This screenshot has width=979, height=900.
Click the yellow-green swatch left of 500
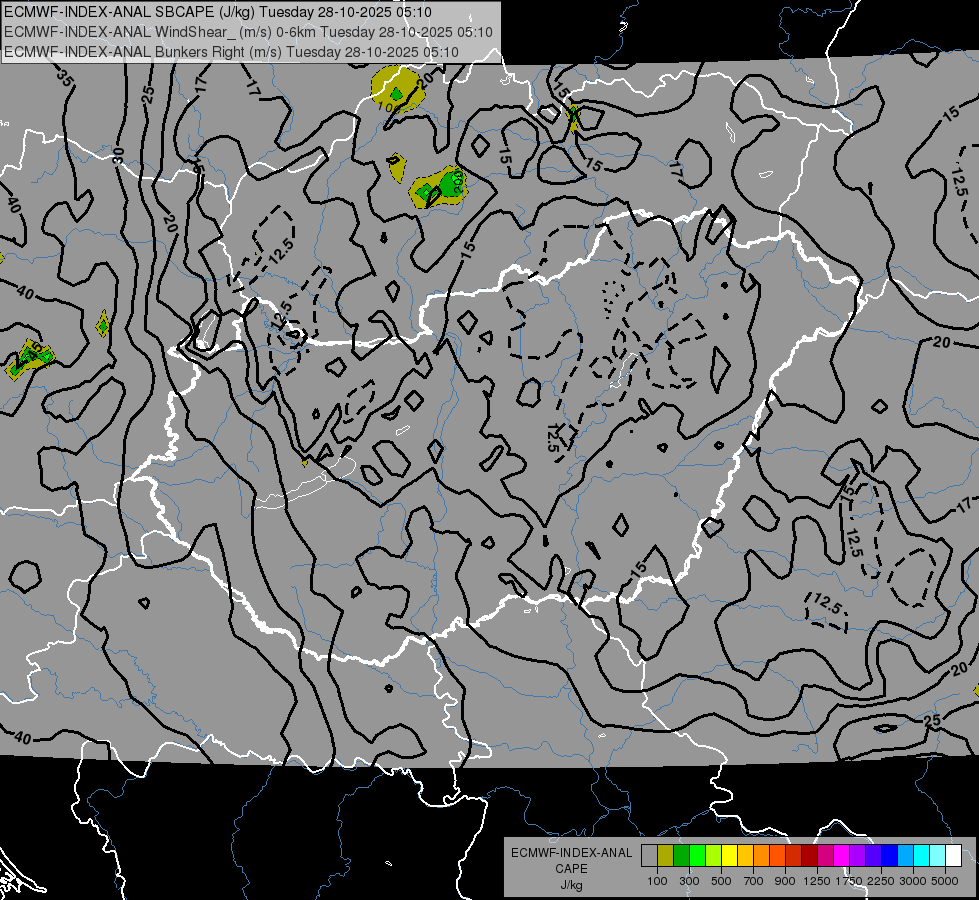[x=714, y=856]
